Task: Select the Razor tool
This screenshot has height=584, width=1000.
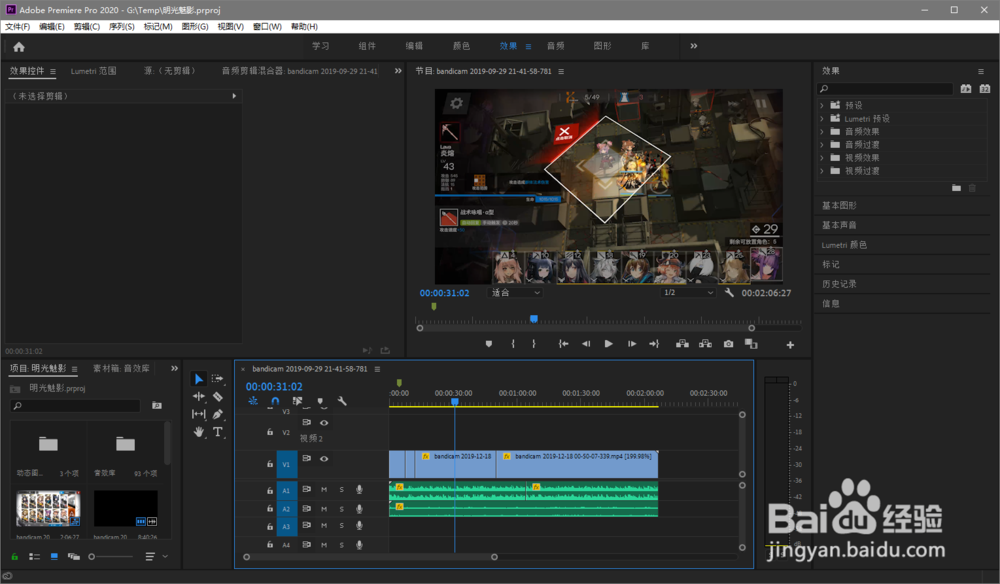Action: (x=218, y=397)
